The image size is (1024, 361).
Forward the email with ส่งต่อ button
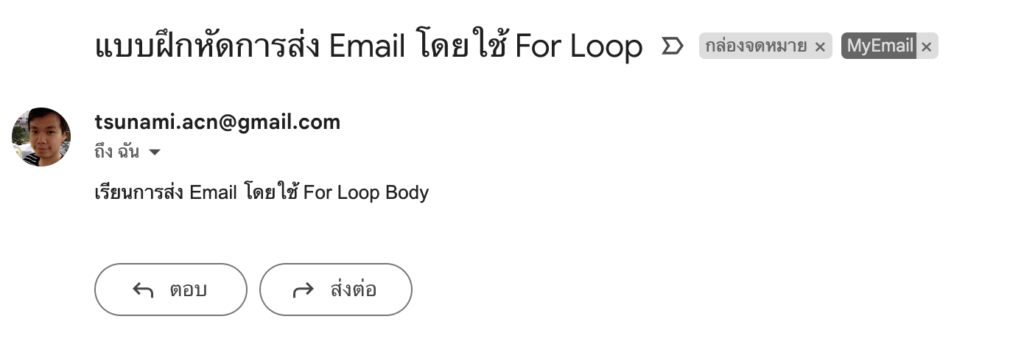[x=336, y=290]
